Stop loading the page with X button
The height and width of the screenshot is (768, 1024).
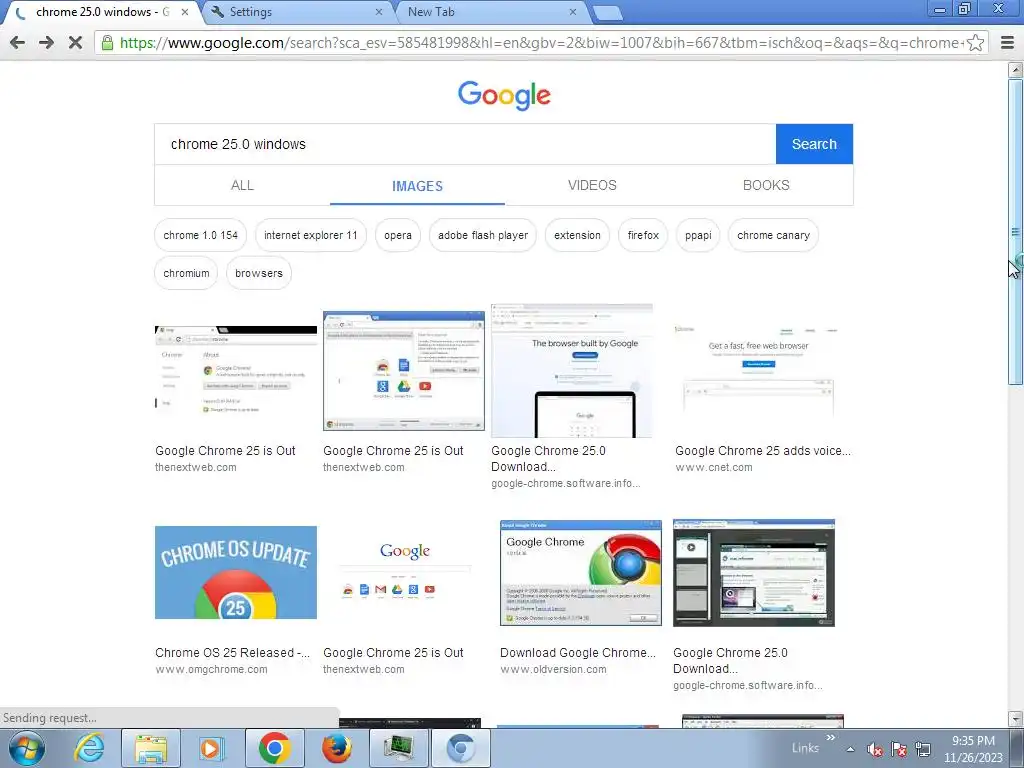click(75, 43)
